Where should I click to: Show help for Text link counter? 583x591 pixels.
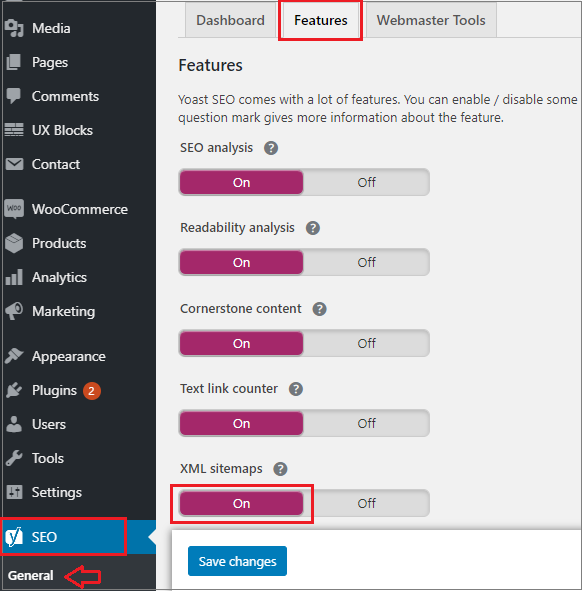296,389
